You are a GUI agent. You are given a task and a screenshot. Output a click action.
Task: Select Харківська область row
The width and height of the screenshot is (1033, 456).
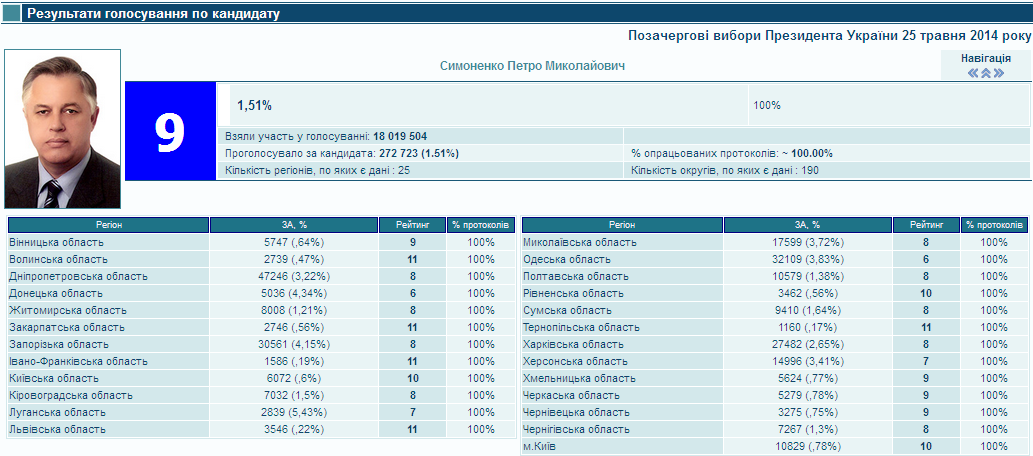click(569, 344)
